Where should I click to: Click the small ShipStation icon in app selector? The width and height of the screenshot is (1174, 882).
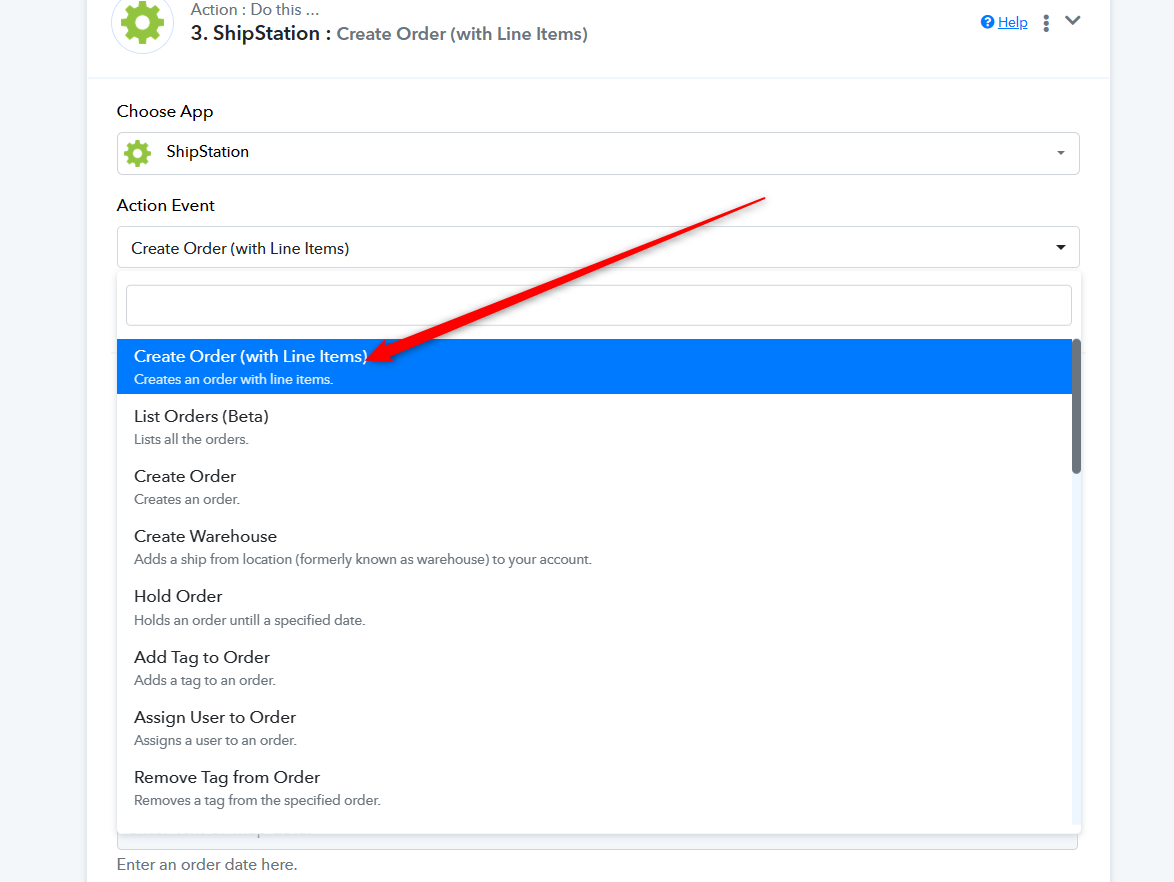click(x=138, y=153)
